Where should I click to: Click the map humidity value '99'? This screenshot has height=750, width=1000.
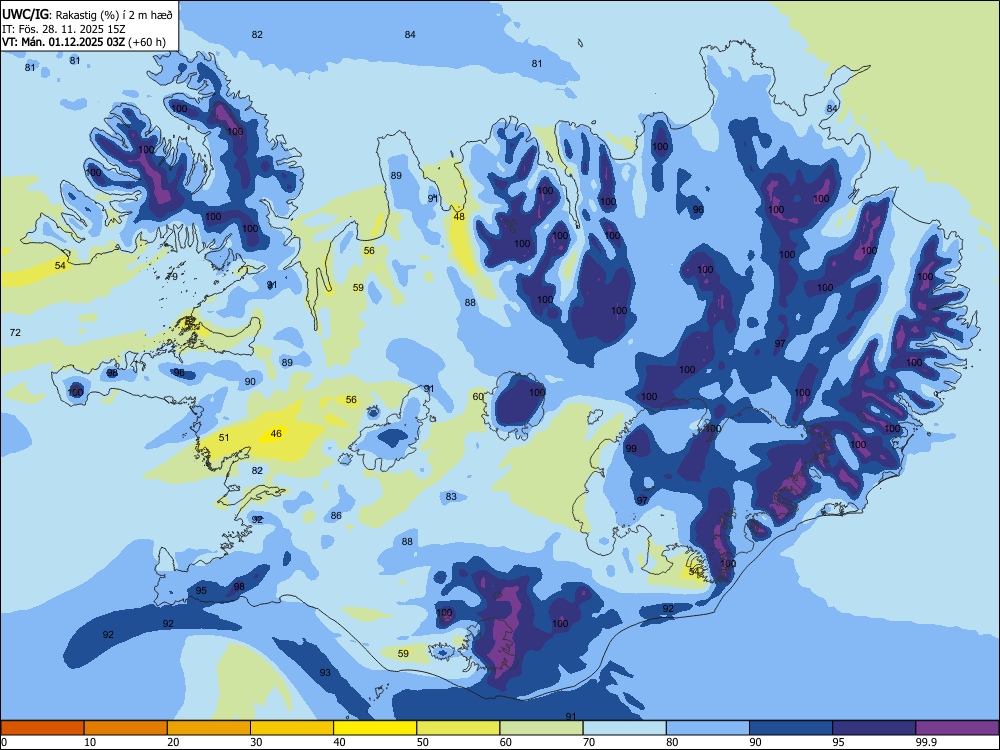tap(631, 448)
